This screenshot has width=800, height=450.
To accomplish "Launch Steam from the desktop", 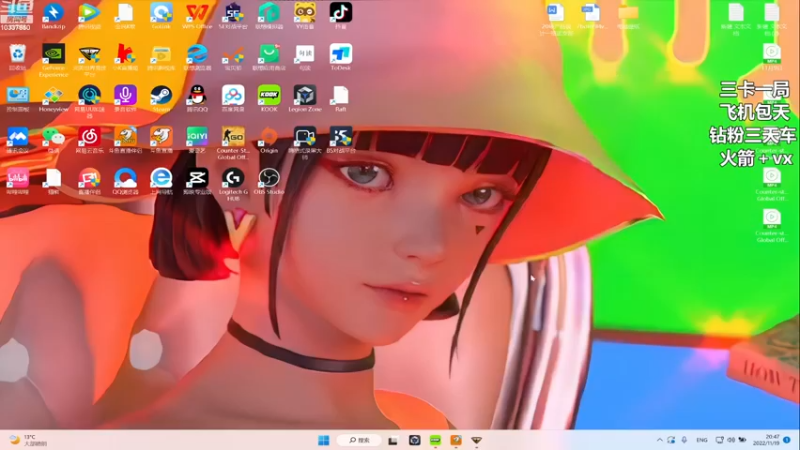I will click(161, 98).
